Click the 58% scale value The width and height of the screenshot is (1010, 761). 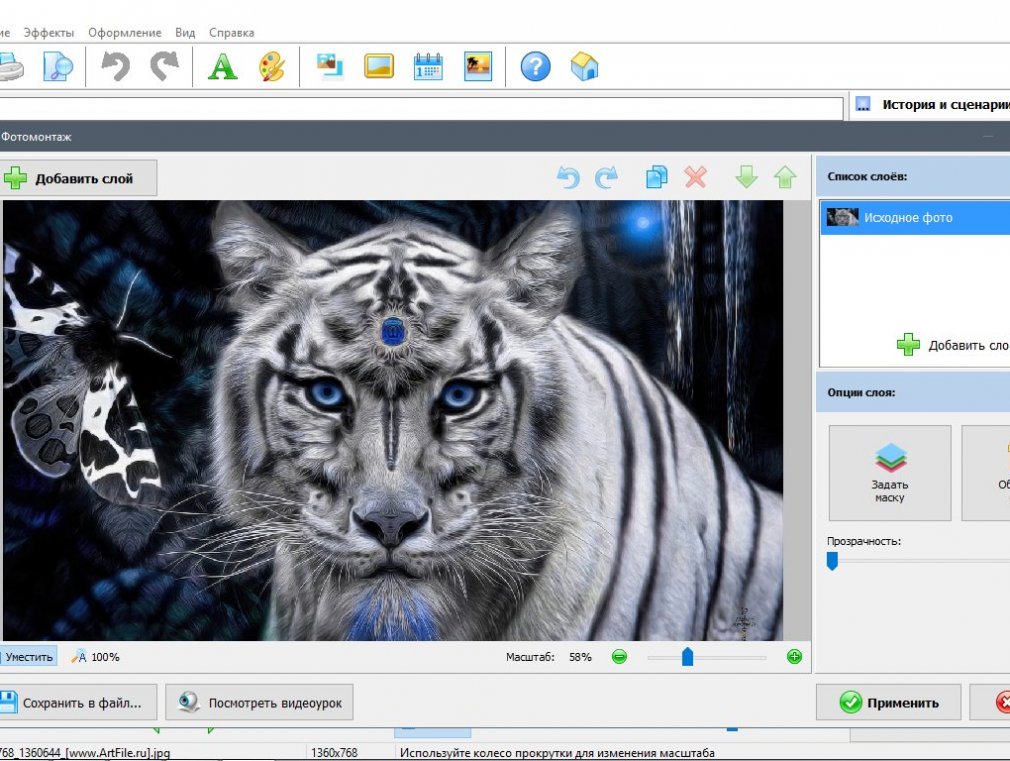click(580, 657)
